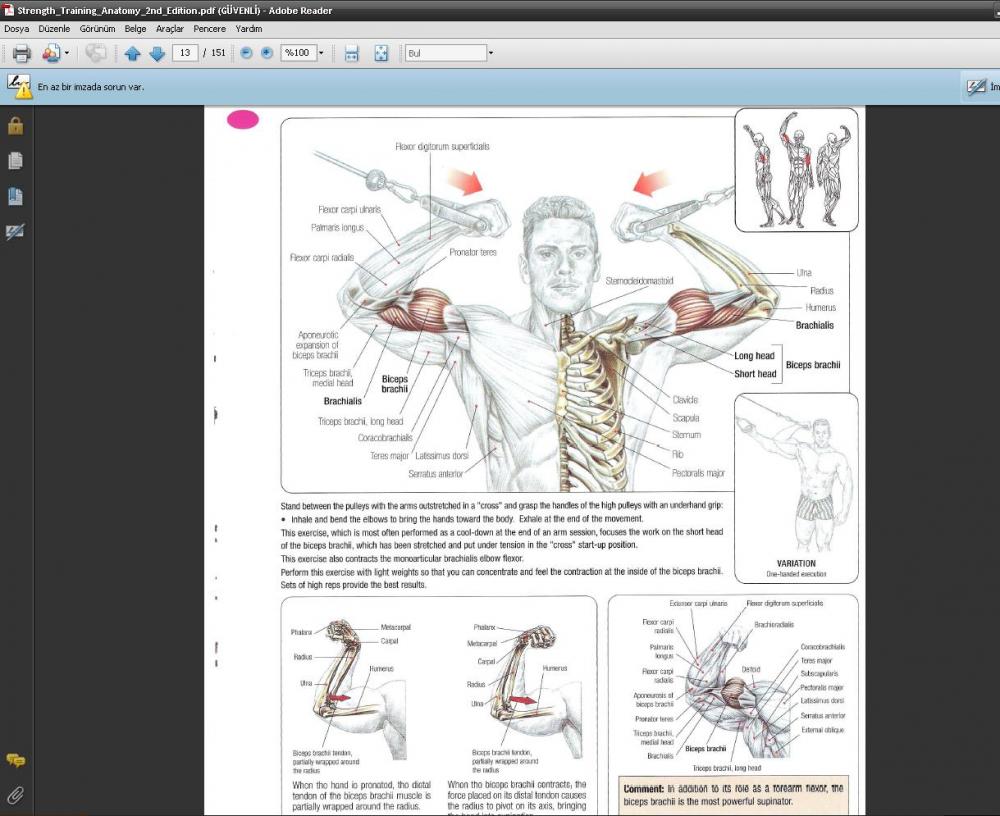Viewport: 1000px width, 816px height.
Task: Open the Belge menu
Action: coord(135,29)
